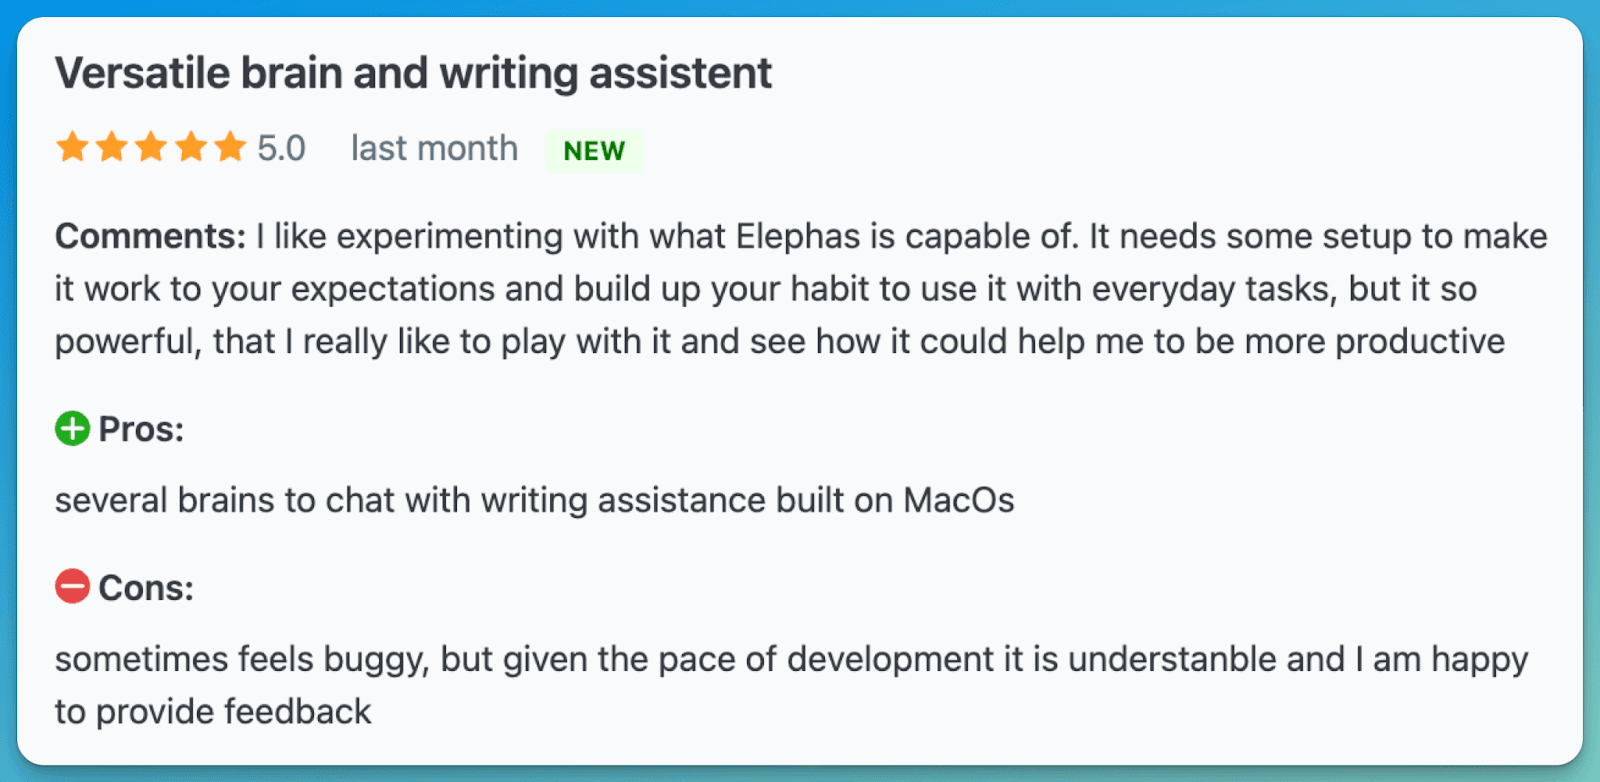Open the review title "Versatile brain and writing assistent"
The height and width of the screenshot is (782, 1600).
click(413, 73)
